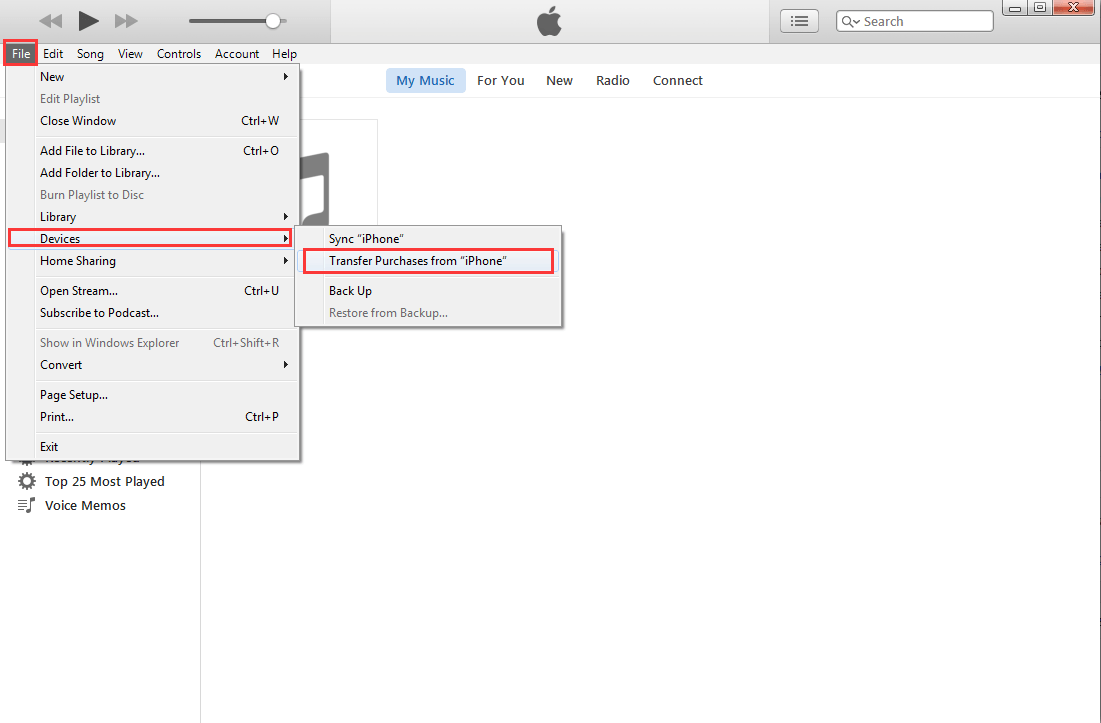Image resolution: width=1101 pixels, height=723 pixels.
Task: Click the Apple logo in the header
Action: click(x=549, y=21)
